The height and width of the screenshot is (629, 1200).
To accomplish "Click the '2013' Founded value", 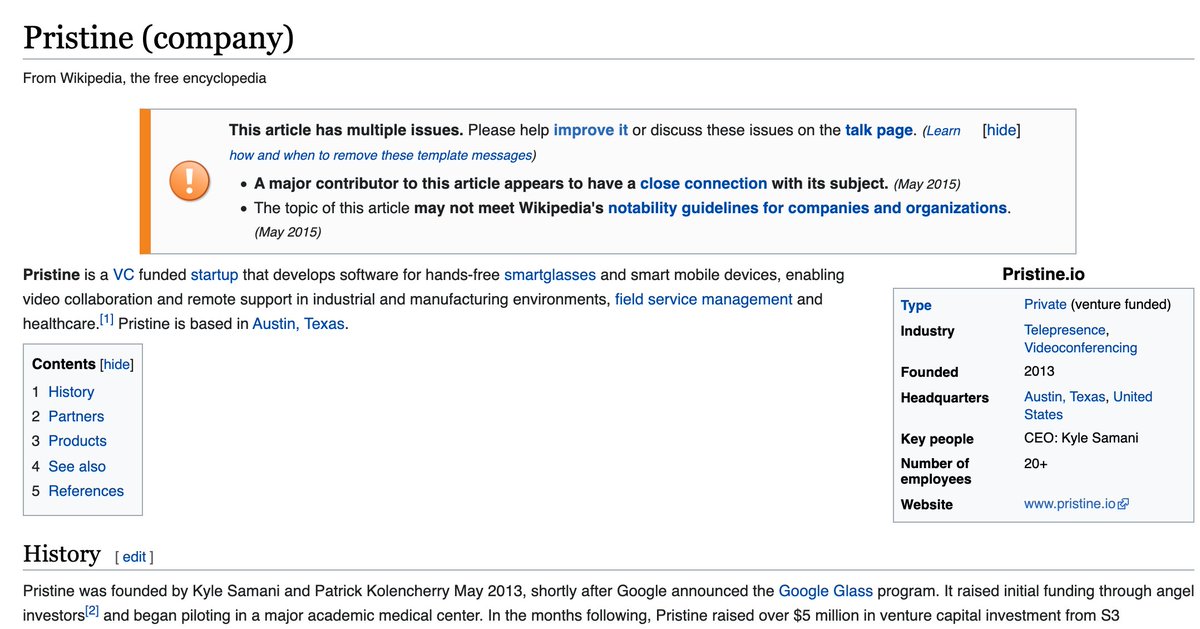I will coord(1039,371).
